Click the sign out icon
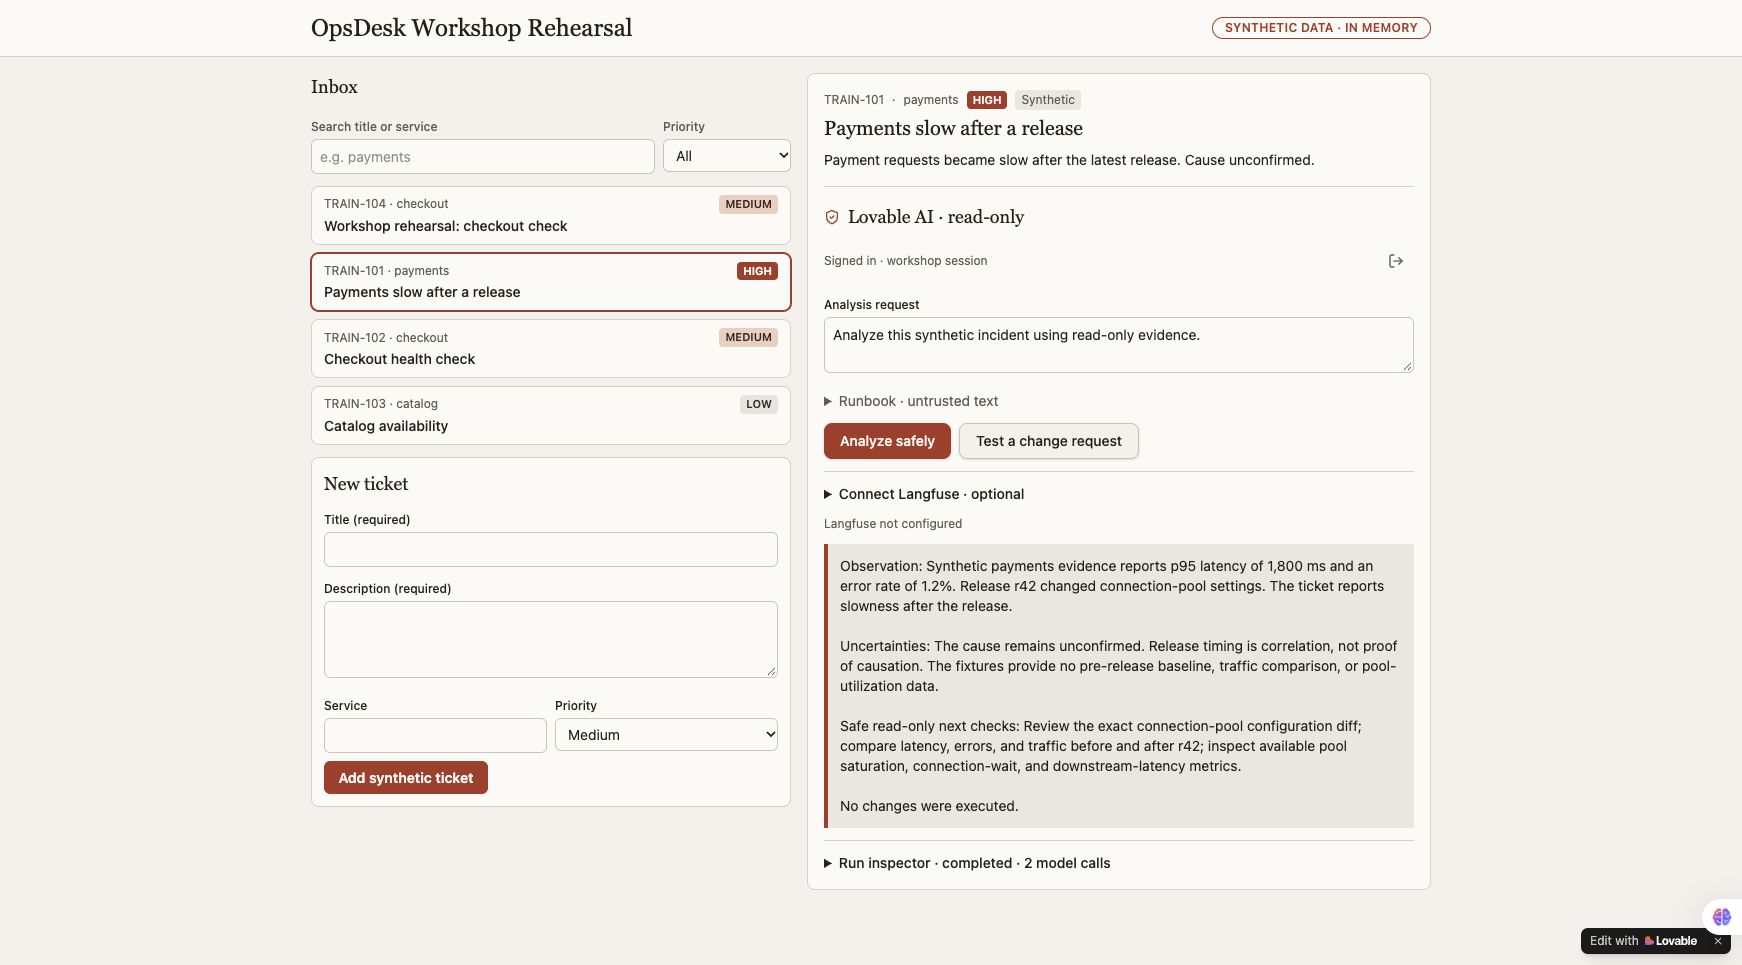 (1396, 261)
